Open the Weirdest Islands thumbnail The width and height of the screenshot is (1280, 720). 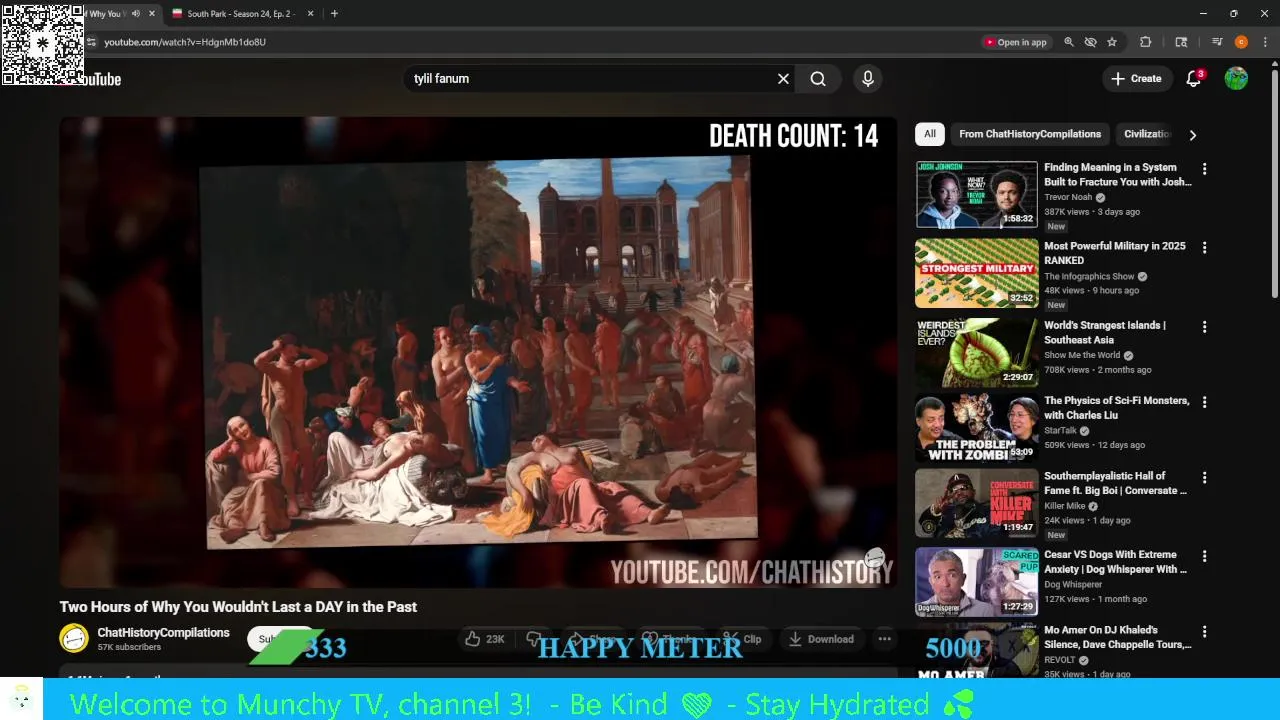(x=977, y=353)
